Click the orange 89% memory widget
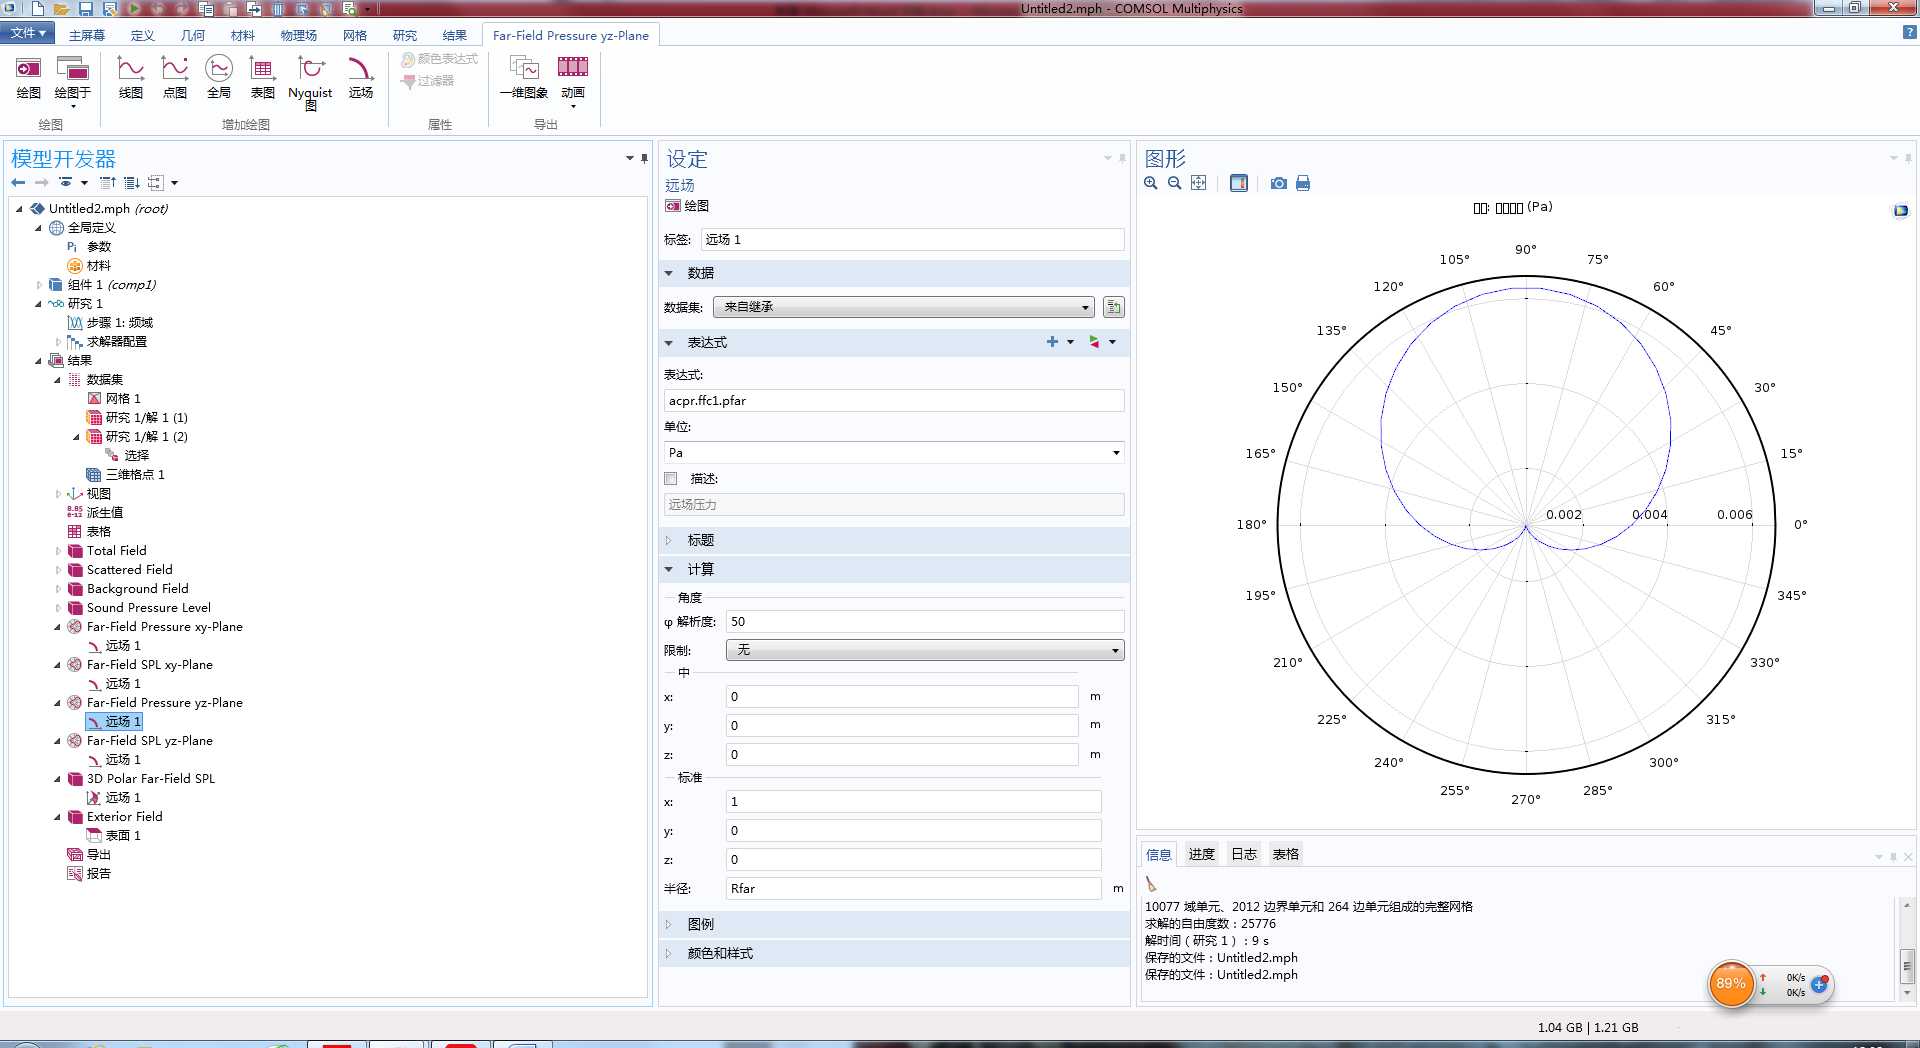1920x1048 pixels. click(x=1731, y=984)
